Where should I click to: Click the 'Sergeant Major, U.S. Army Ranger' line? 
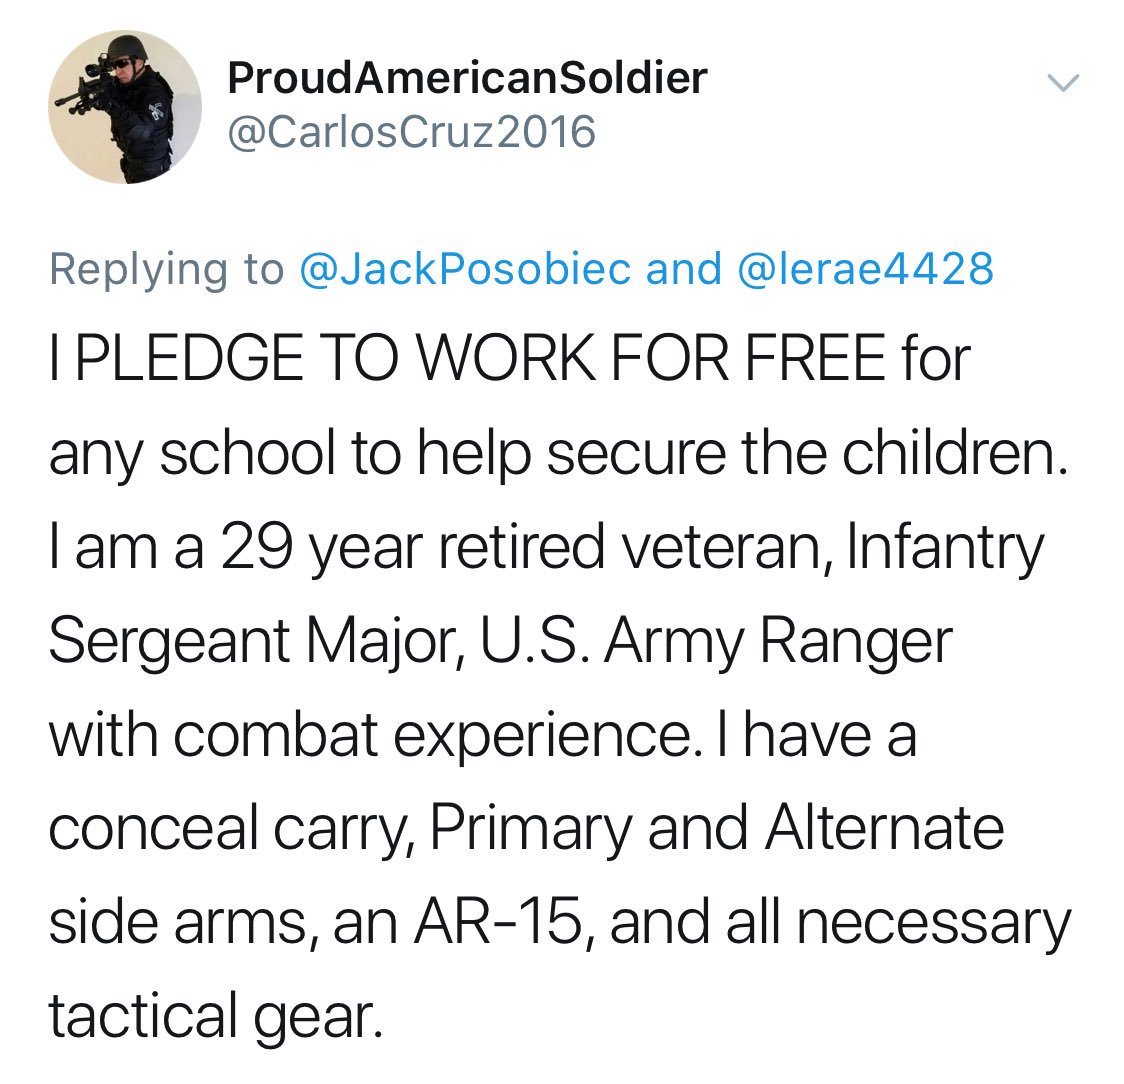click(x=500, y=642)
